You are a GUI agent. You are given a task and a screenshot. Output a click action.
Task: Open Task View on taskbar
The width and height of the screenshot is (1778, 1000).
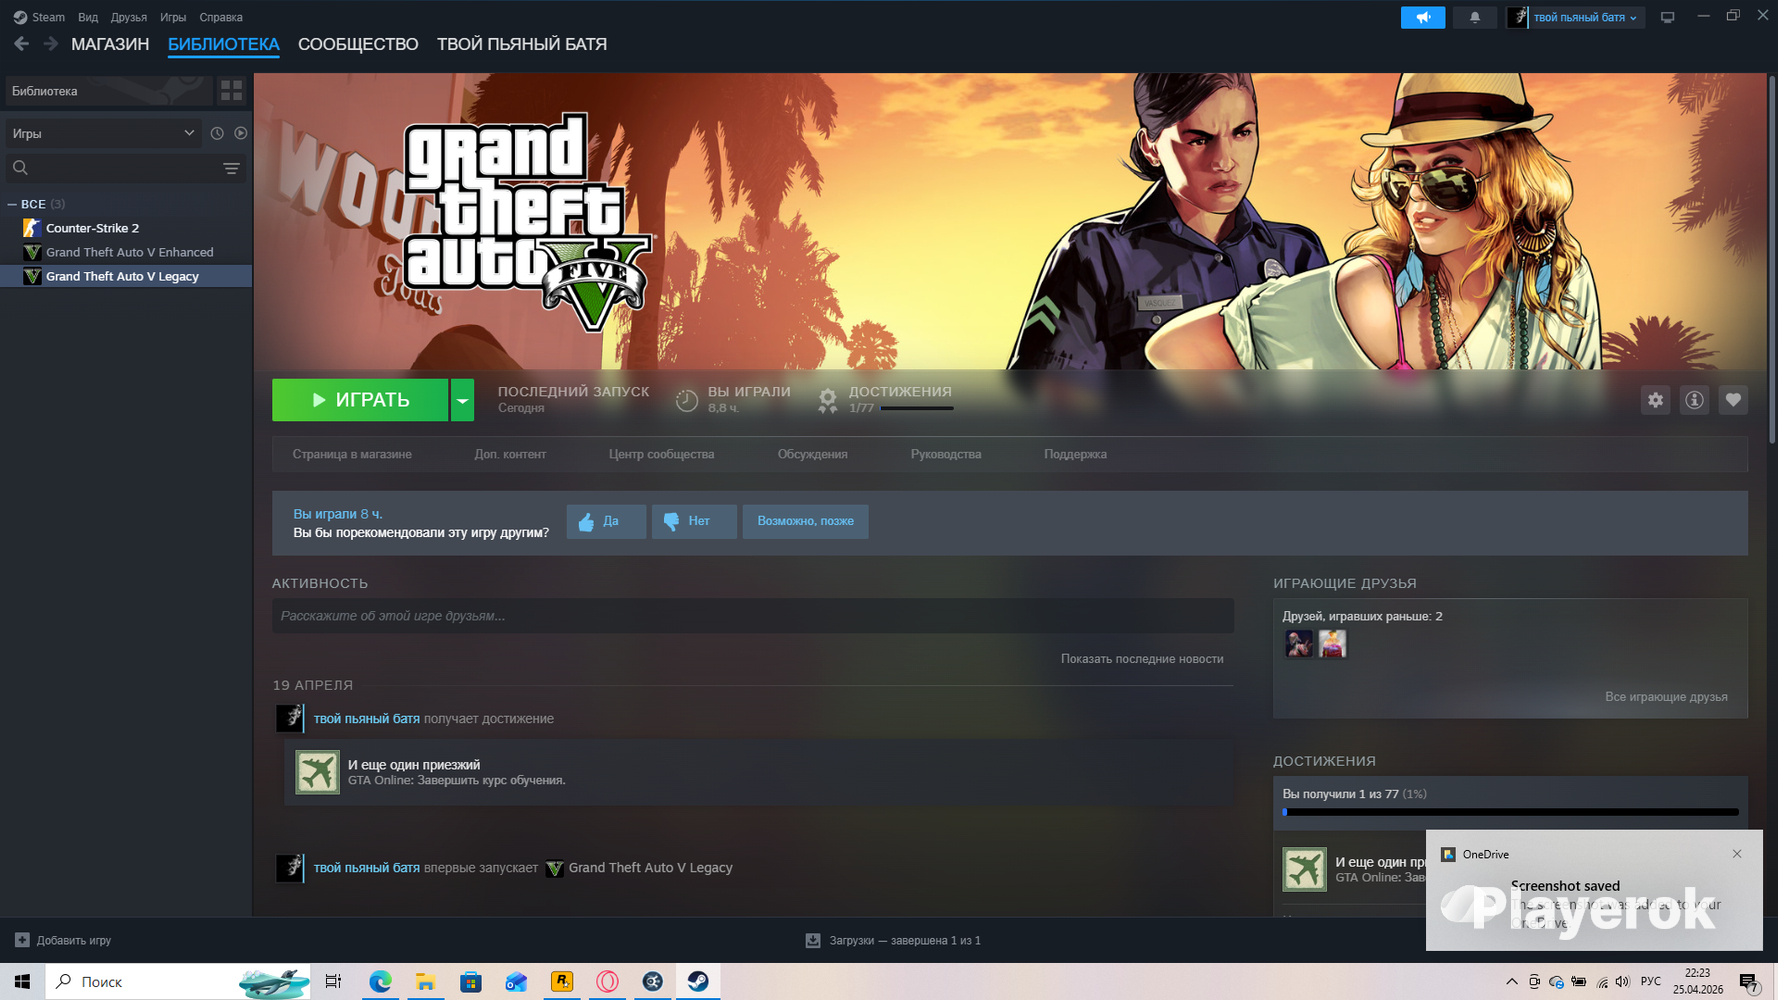tap(333, 982)
